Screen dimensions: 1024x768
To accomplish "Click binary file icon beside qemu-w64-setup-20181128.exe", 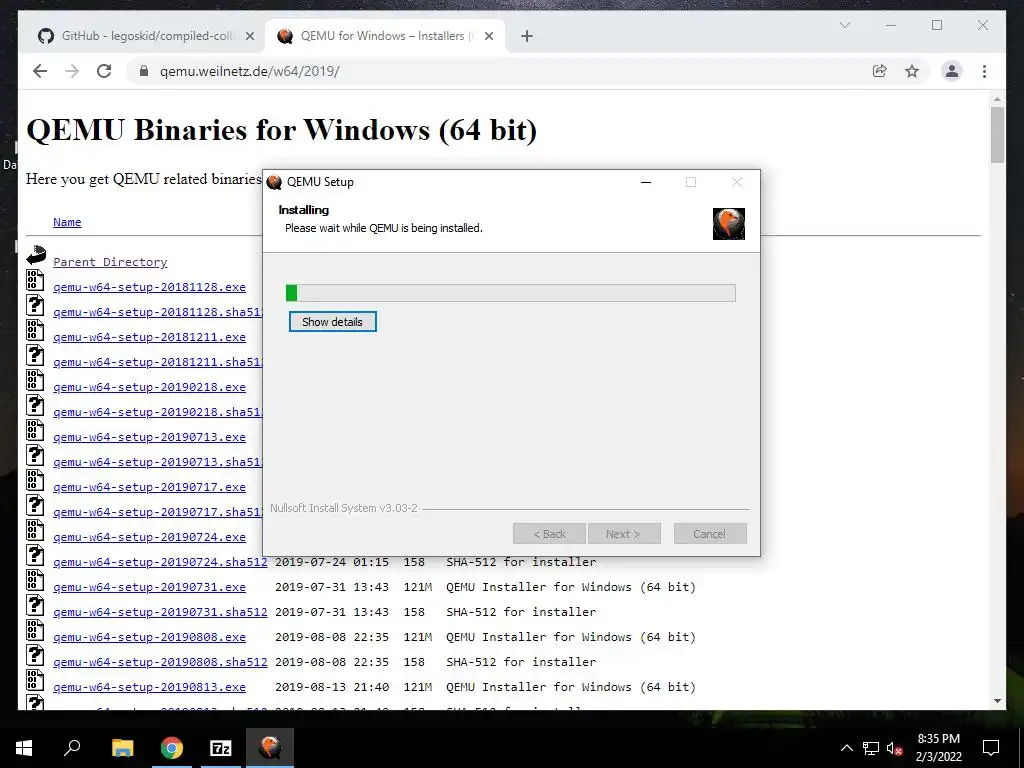I will click(35, 280).
